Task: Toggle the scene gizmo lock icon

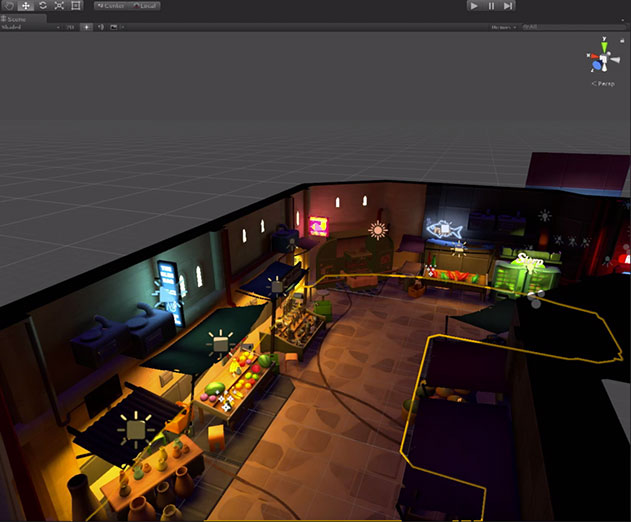Action: tap(622, 40)
